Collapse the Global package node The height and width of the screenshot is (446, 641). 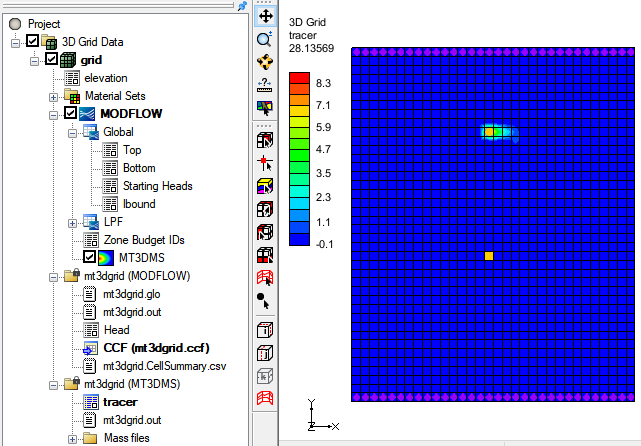click(x=72, y=133)
